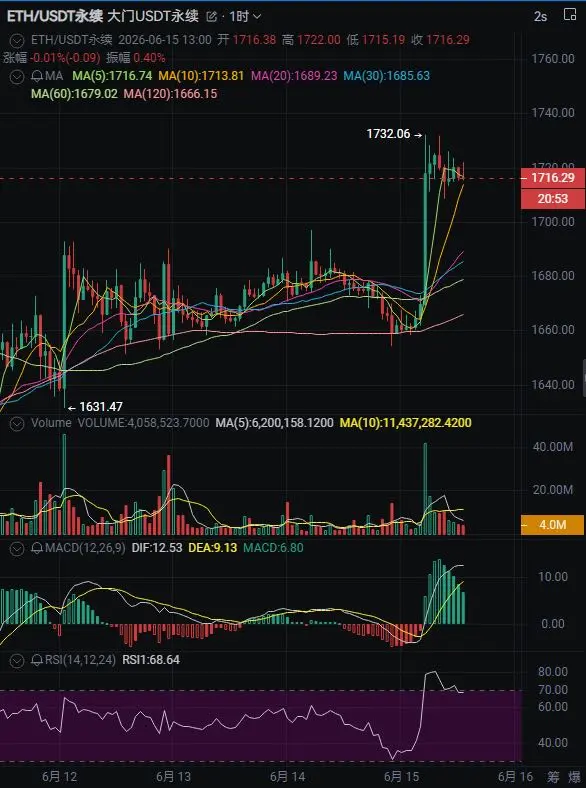Click the RSI1:68.64 value
Viewport: 586px width, 788px height.
point(151,660)
